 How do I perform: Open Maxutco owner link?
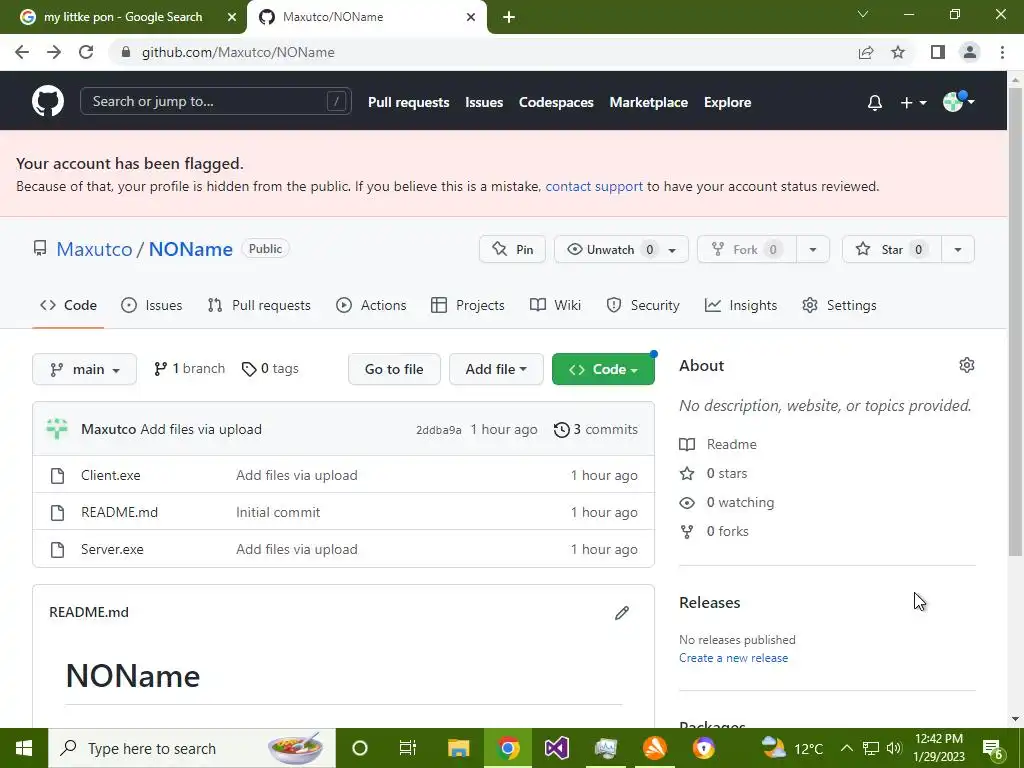(x=94, y=249)
